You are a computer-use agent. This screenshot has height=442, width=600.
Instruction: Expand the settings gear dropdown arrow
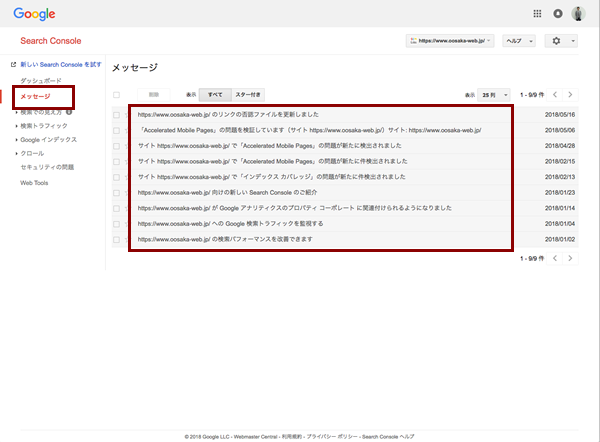(x=573, y=41)
